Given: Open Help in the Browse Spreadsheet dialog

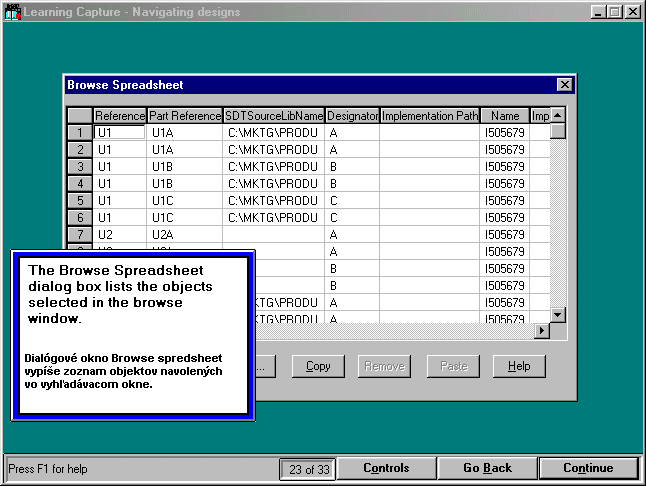Looking at the screenshot, I should tap(519, 366).
